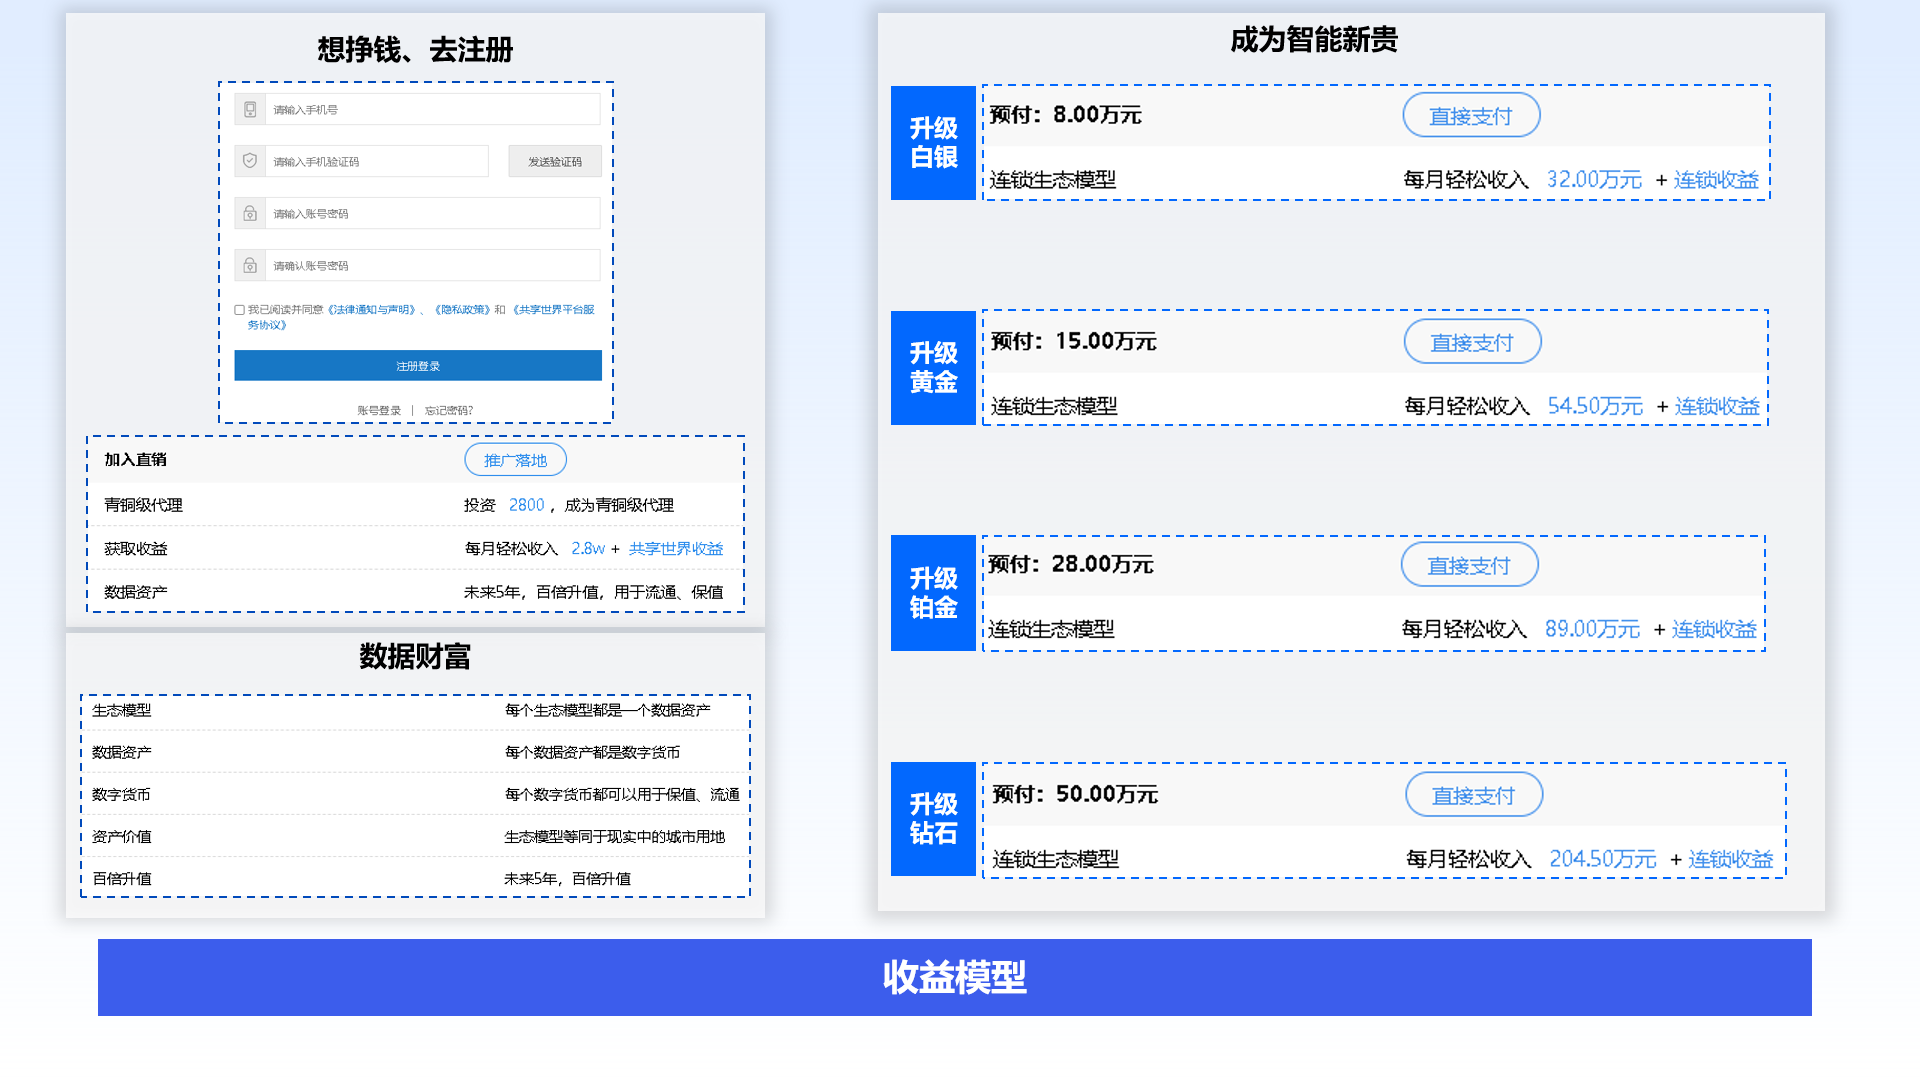Tick the agreement checkbox above 注册登录
Viewport: 1920px width, 1080px height.
point(239,310)
